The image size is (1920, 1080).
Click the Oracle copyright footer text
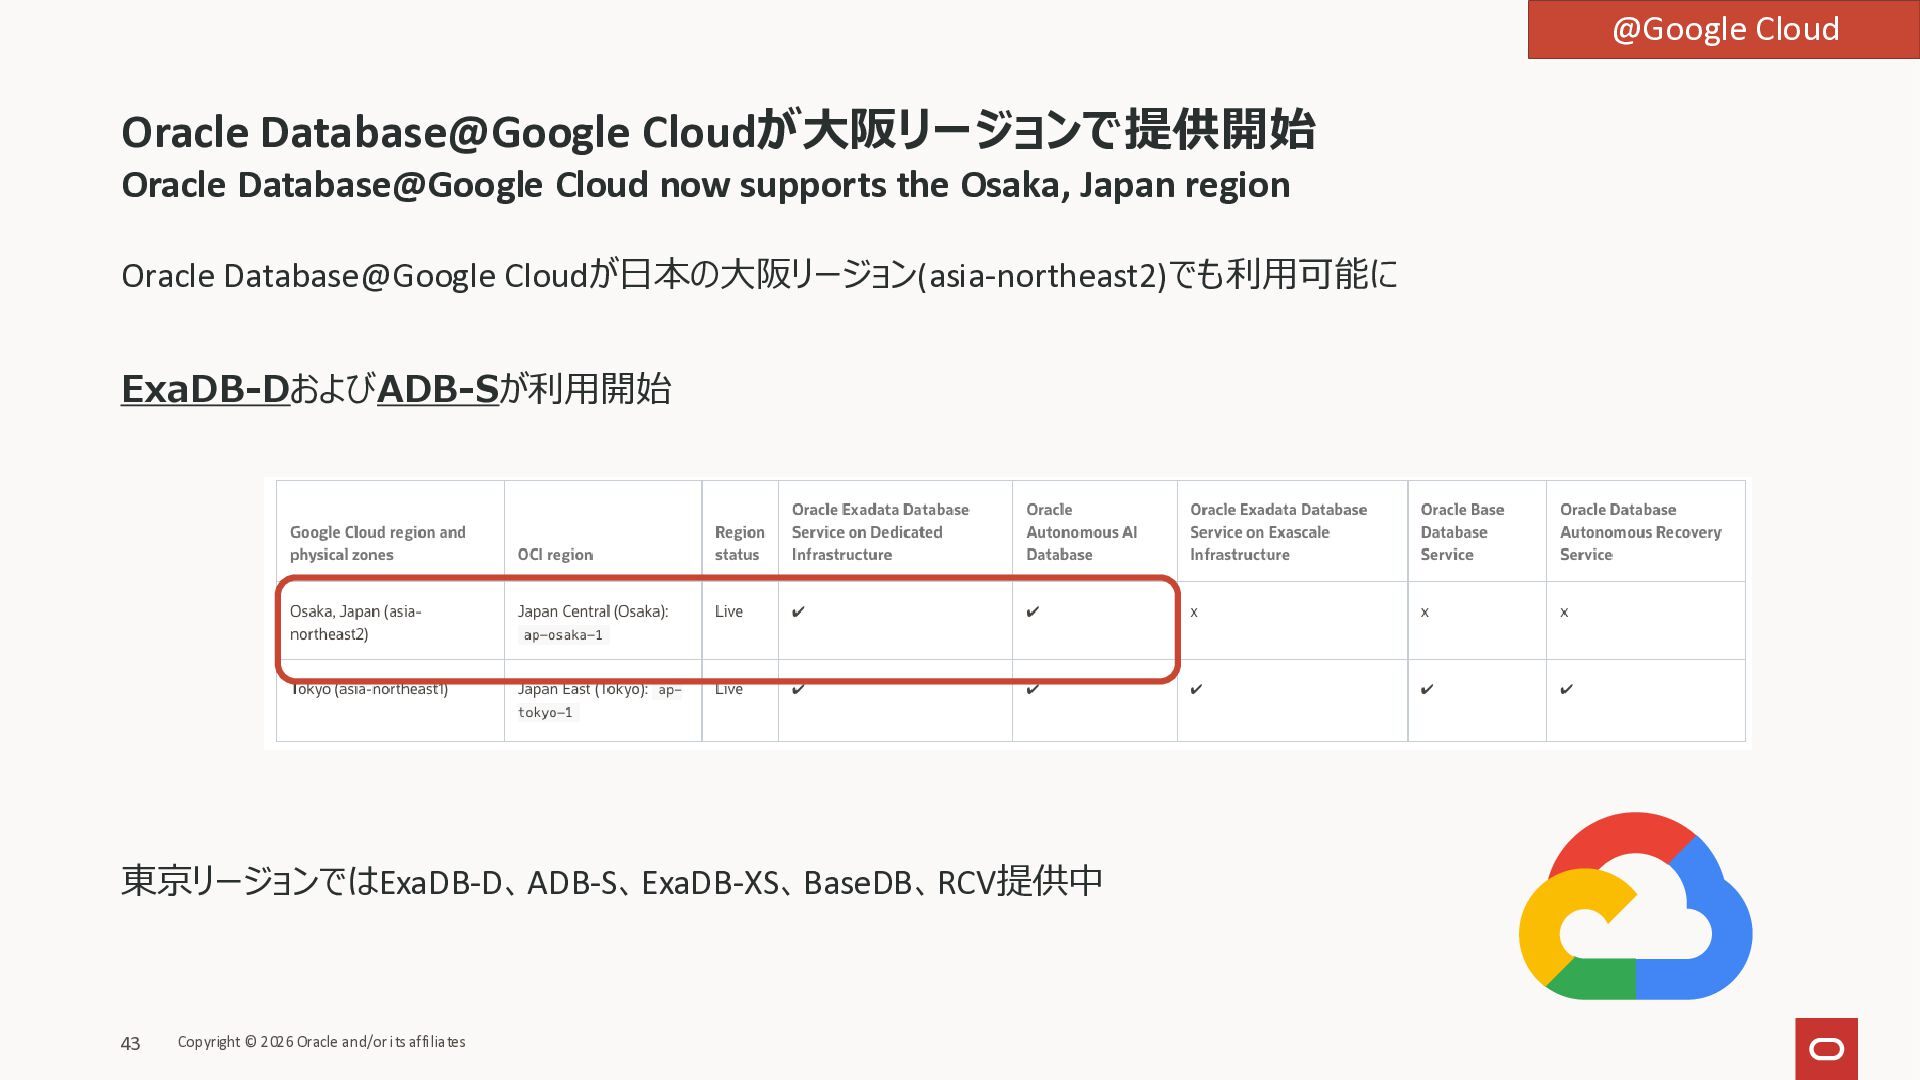[x=321, y=1042]
